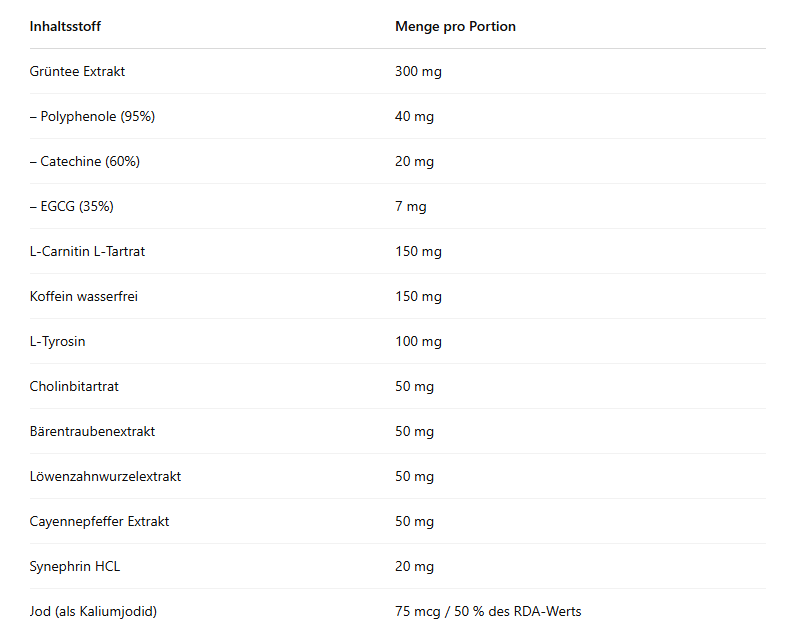The width and height of the screenshot is (794, 639).
Task: Click the 100 mg amount value
Action: point(418,341)
